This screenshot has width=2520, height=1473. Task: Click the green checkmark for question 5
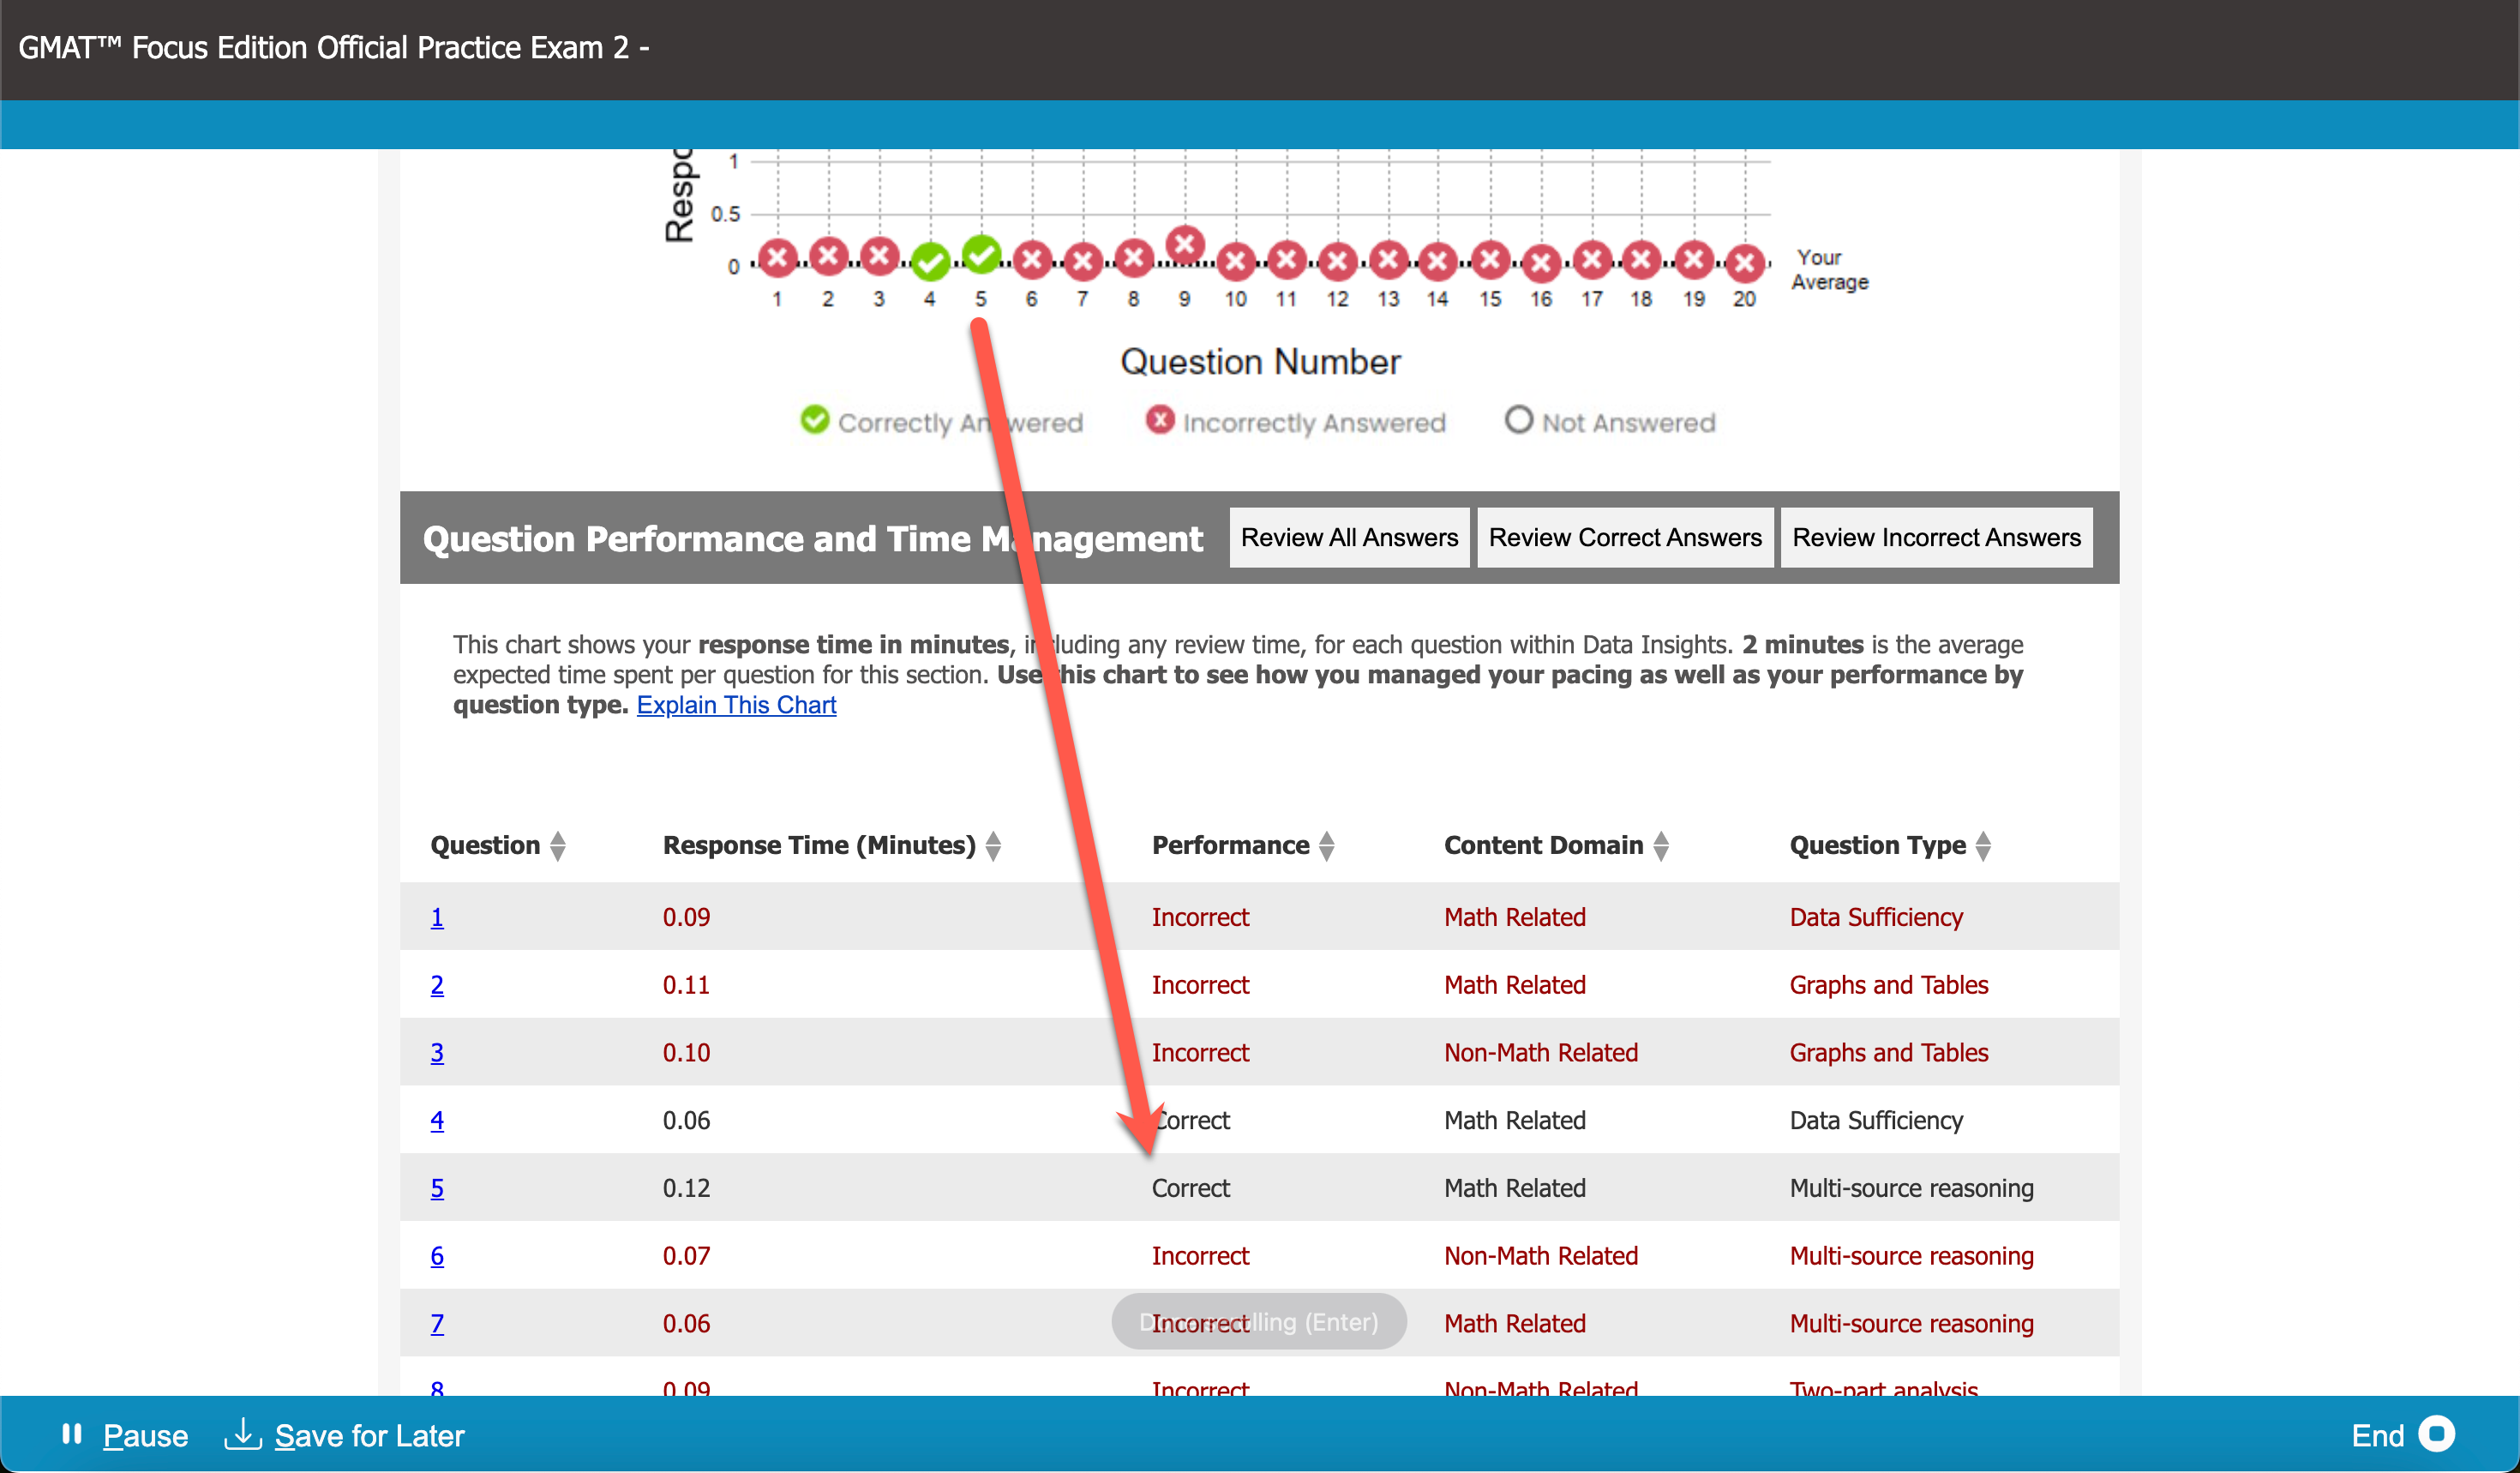pos(981,254)
